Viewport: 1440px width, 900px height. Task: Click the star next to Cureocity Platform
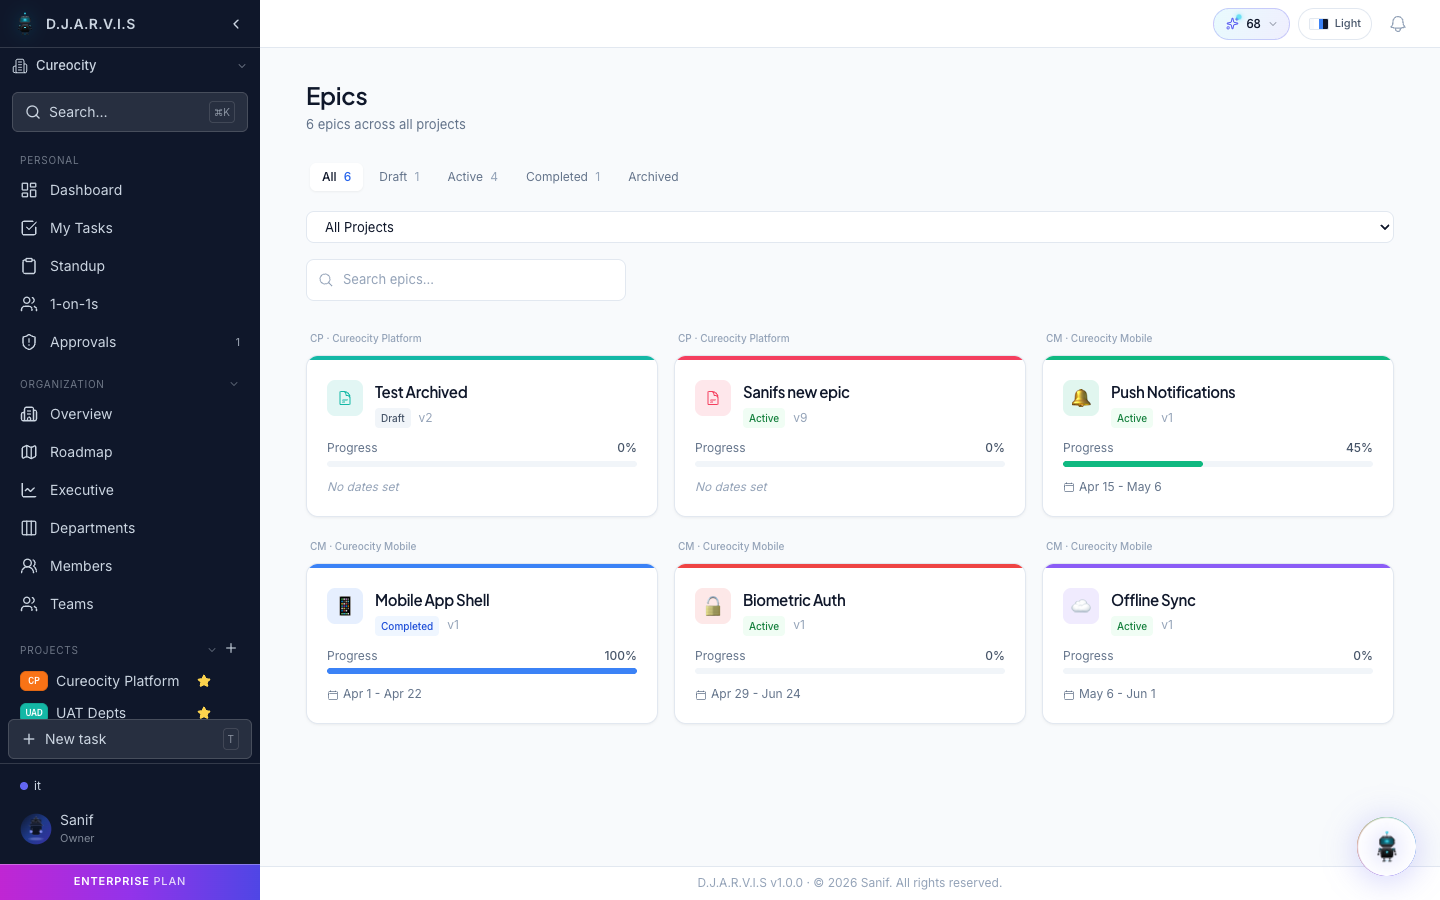204,681
